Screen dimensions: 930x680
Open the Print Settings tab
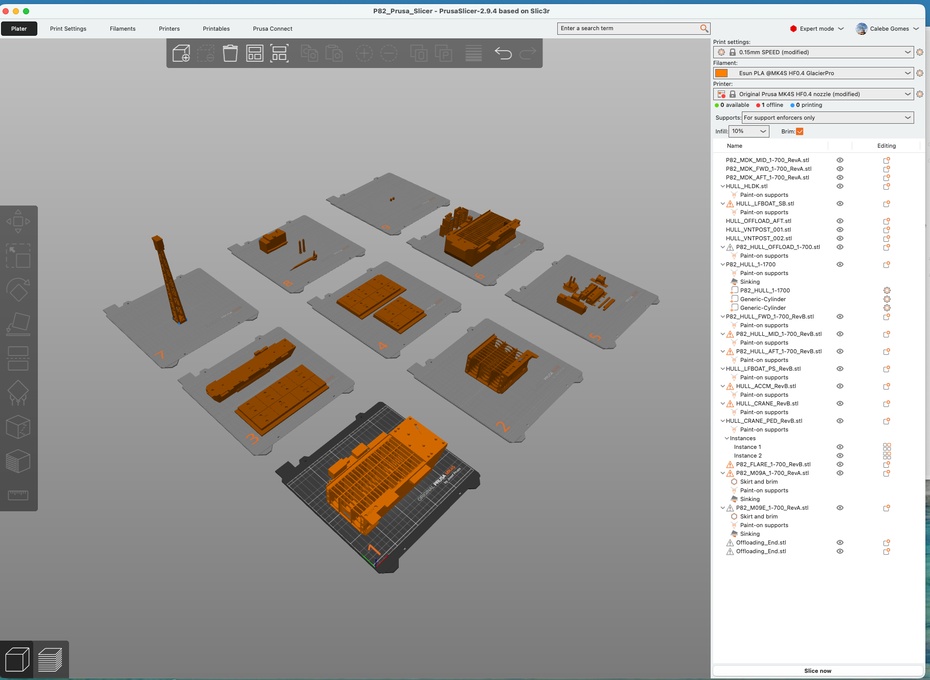[68, 29]
